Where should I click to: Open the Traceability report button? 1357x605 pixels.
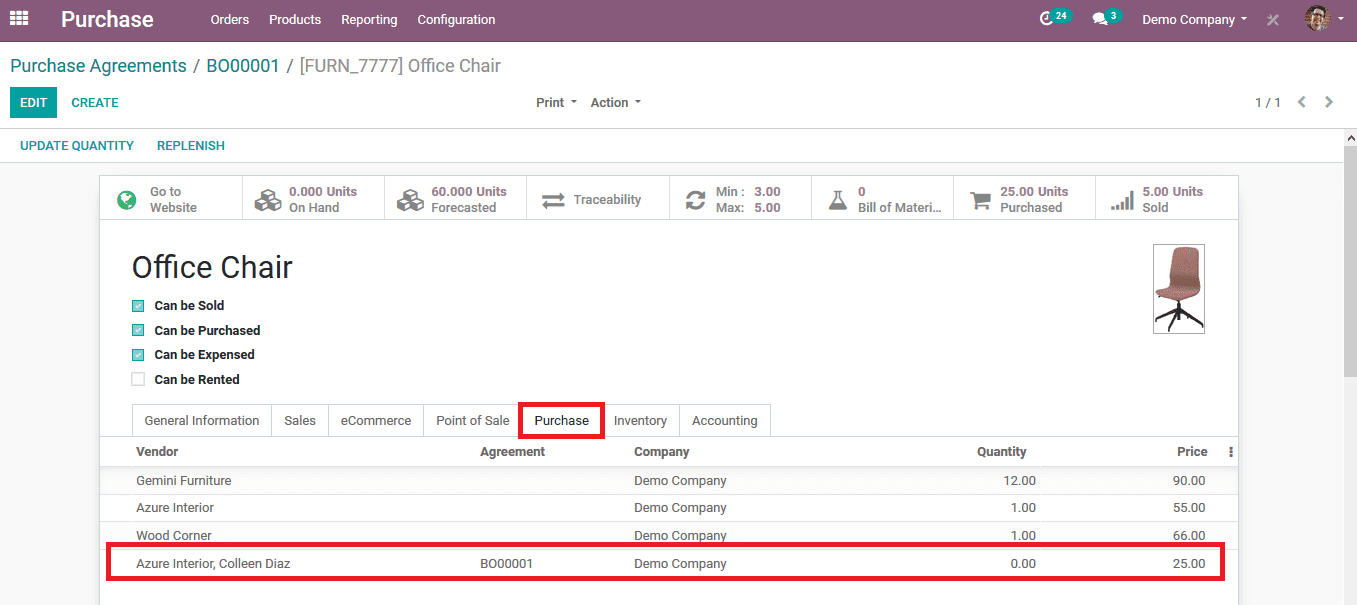point(597,199)
